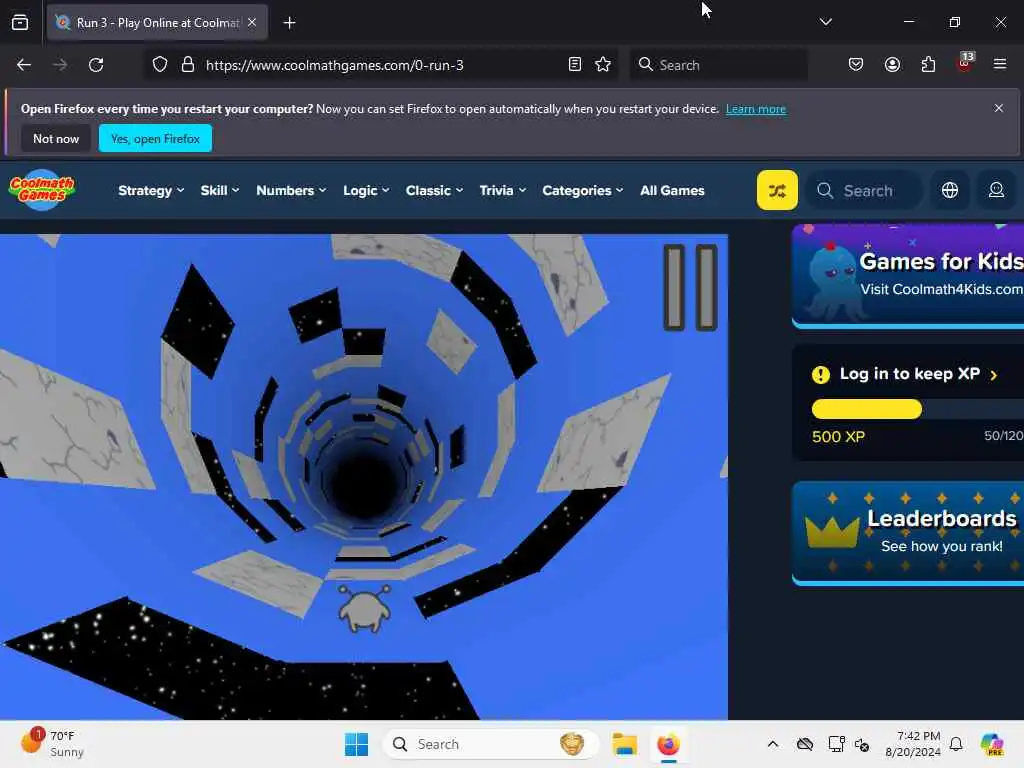This screenshot has width=1024, height=768.
Task: Open Firefox account icon in toolbar
Action: coord(892,65)
